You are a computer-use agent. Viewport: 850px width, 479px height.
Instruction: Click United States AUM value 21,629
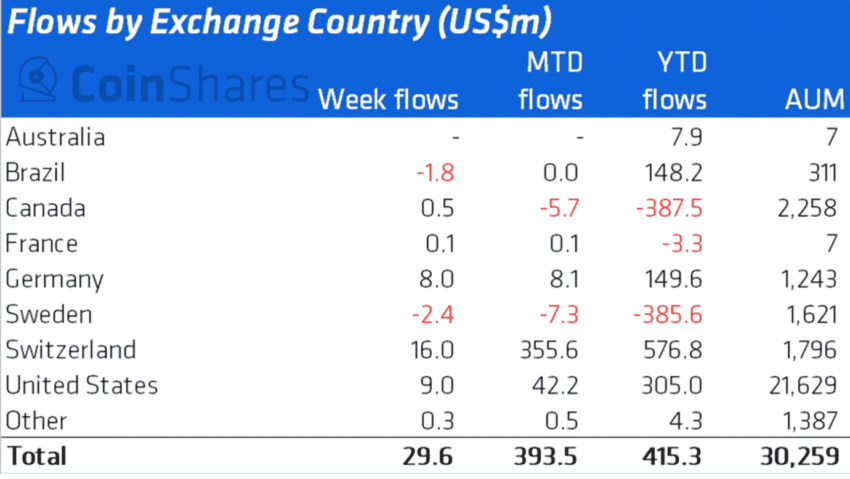[x=803, y=386]
